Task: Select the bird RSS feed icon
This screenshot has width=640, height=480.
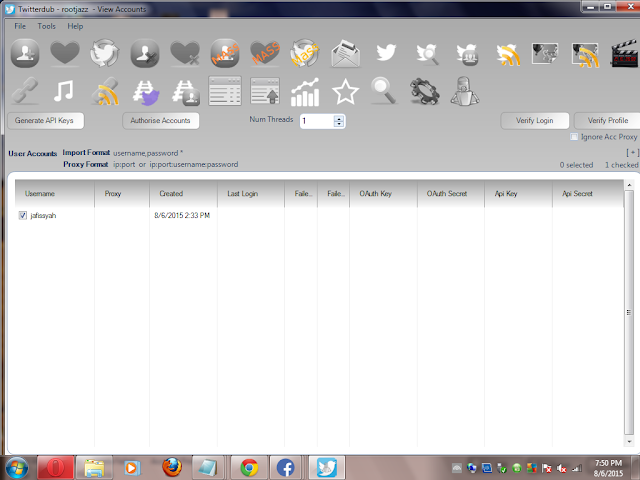Action: [508, 54]
